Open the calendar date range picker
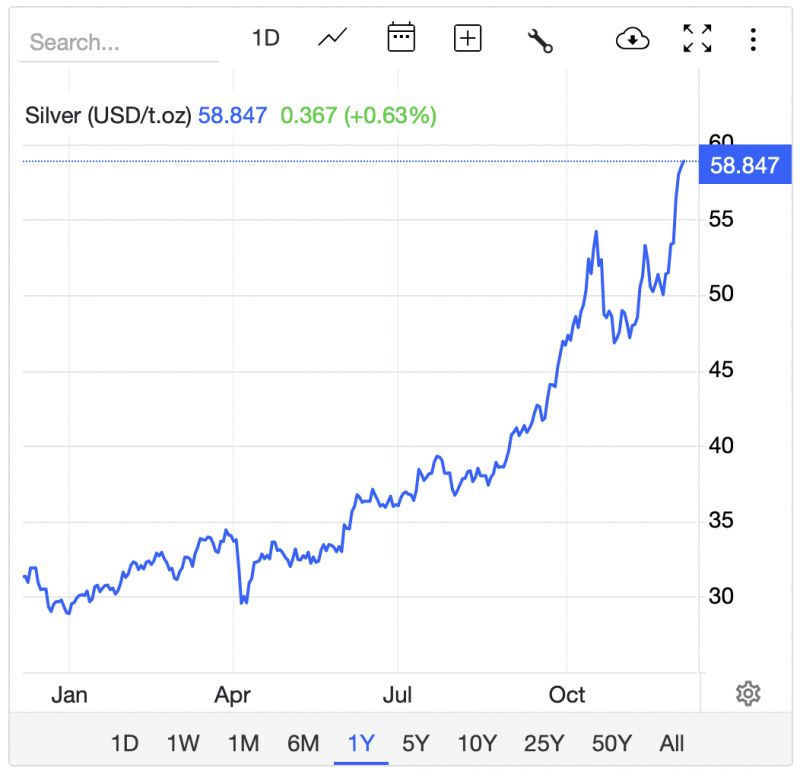 click(x=401, y=39)
